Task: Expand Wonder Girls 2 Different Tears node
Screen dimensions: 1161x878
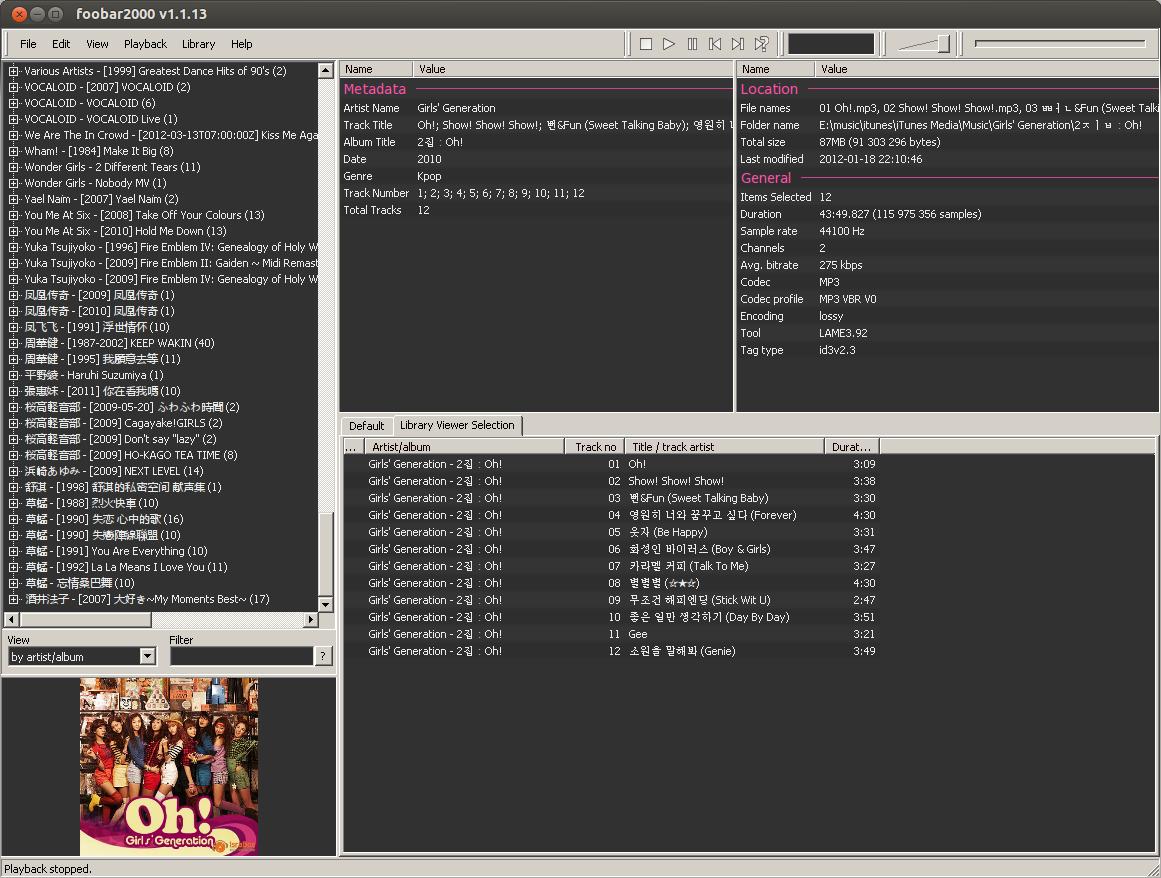Action: (13, 167)
